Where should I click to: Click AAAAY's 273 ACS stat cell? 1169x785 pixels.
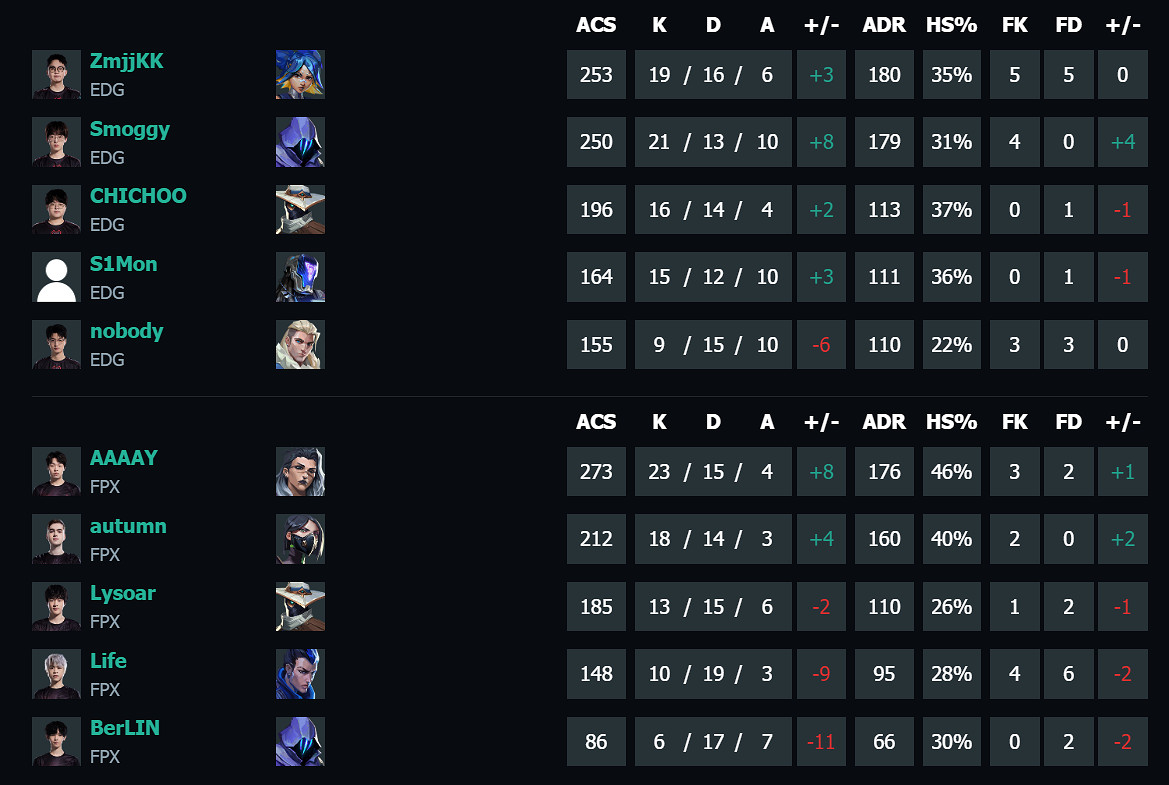point(596,471)
